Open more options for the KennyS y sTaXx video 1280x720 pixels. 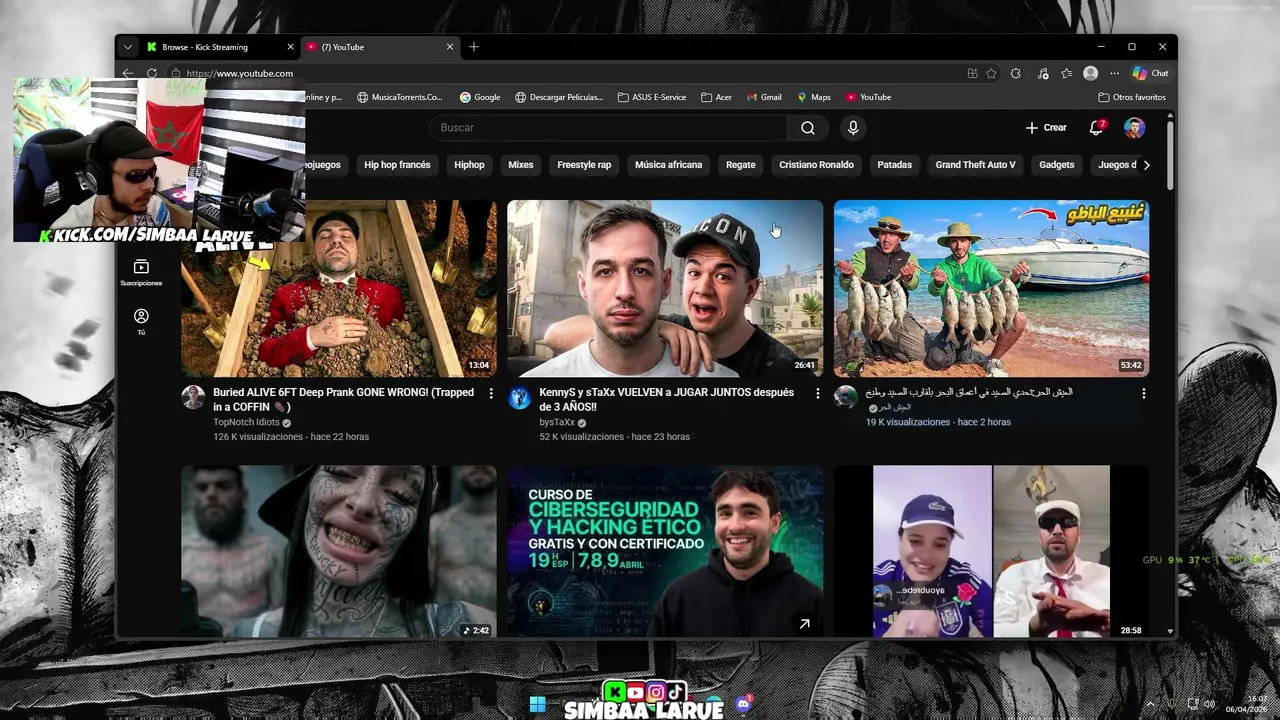(x=818, y=394)
